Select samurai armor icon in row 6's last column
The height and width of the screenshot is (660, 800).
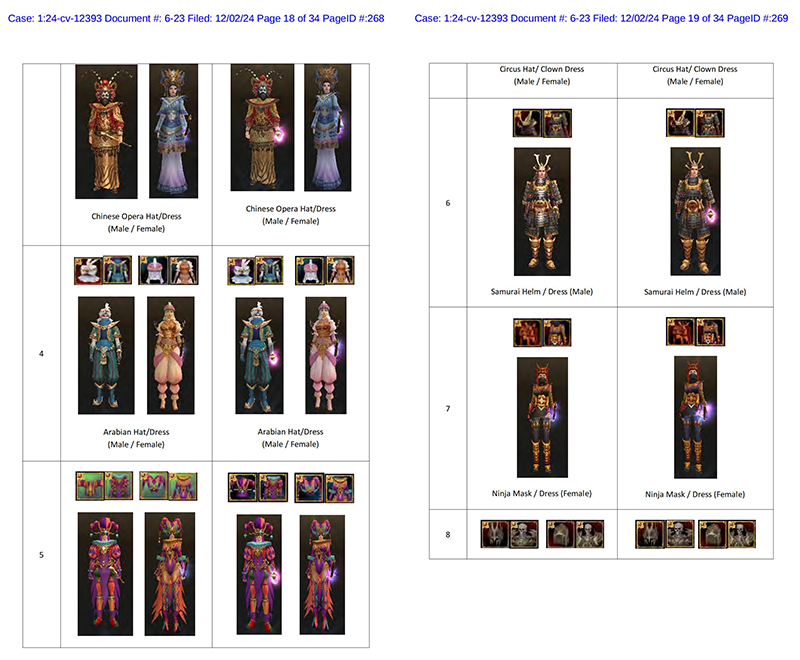pyautogui.click(x=710, y=122)
